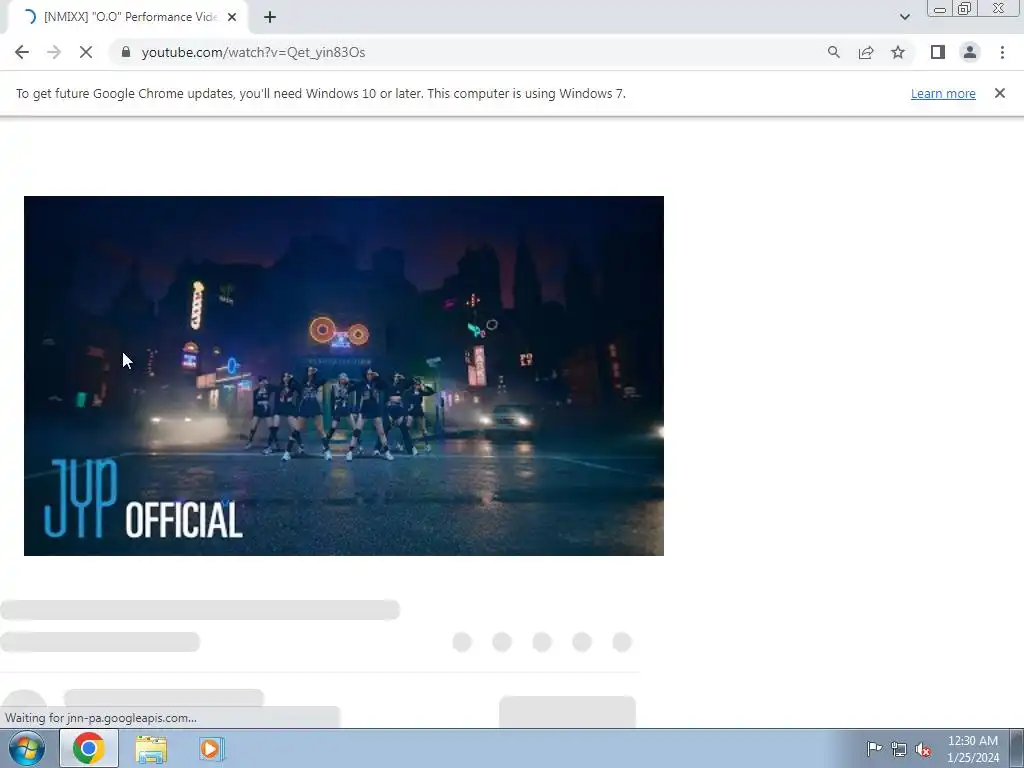The height and width of the screenshot is (768, 1024).
Task: Open Chrome from the taskbar
Action: (x=89, y=748)
